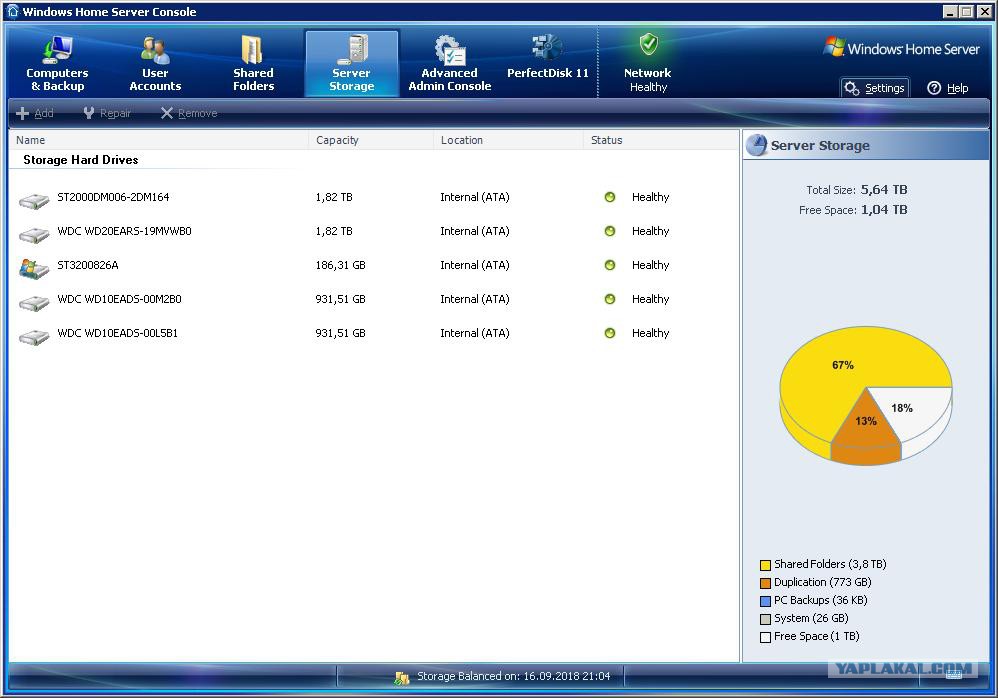Click the Server Storage panel pie icon

757,145
